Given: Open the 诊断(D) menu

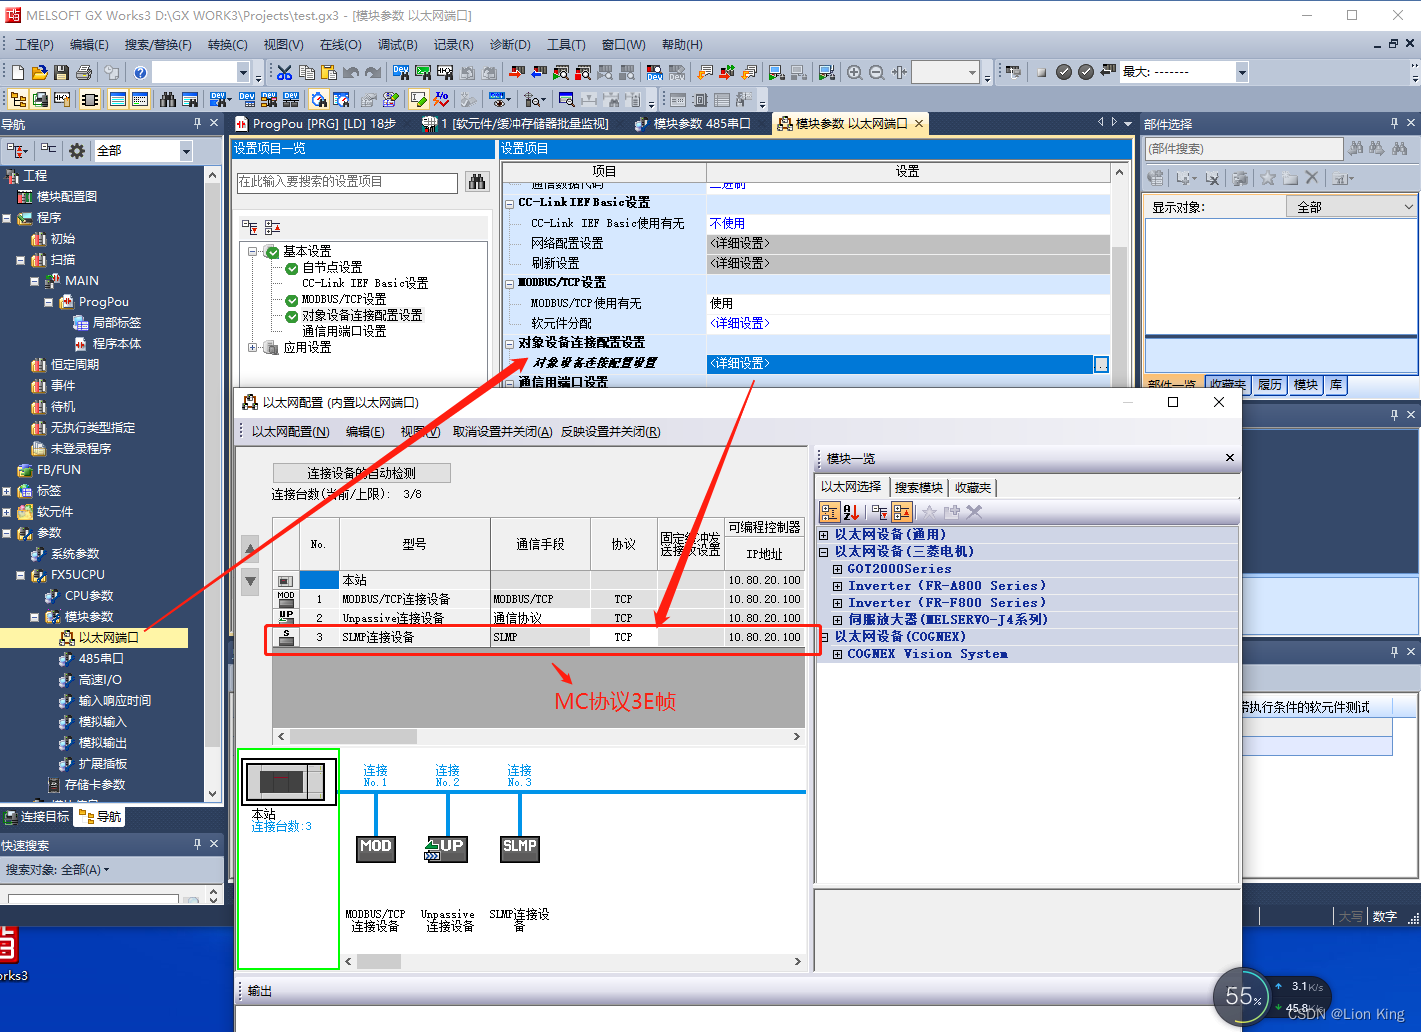Looking at the screenshot, I should click(x=510, y=44).
